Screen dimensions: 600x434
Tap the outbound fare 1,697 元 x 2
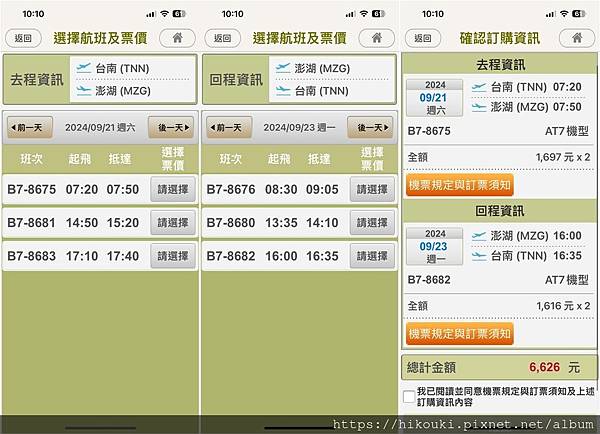click(563, 157)
